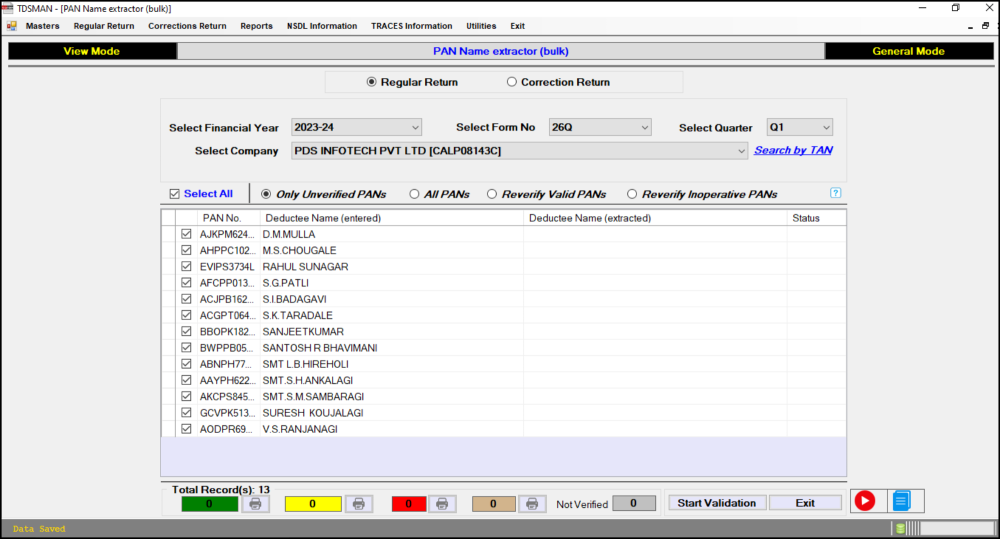The height and width of the screenshot is (539, 1000).
Task: Uncheck the SURESH KOUJALAGI row checkbox
Action: click(x=186, y=413)
